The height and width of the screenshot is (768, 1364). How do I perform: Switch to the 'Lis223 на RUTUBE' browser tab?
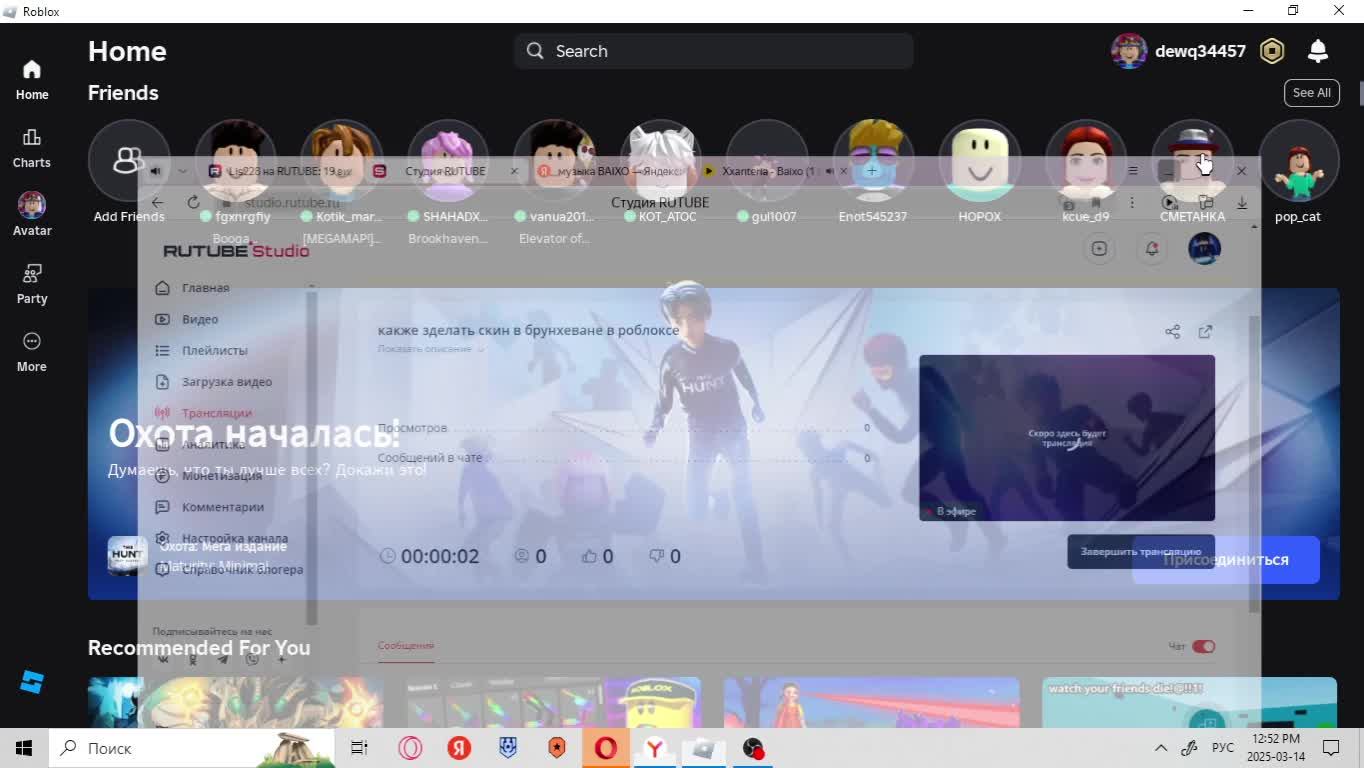(x=280, y=171)
